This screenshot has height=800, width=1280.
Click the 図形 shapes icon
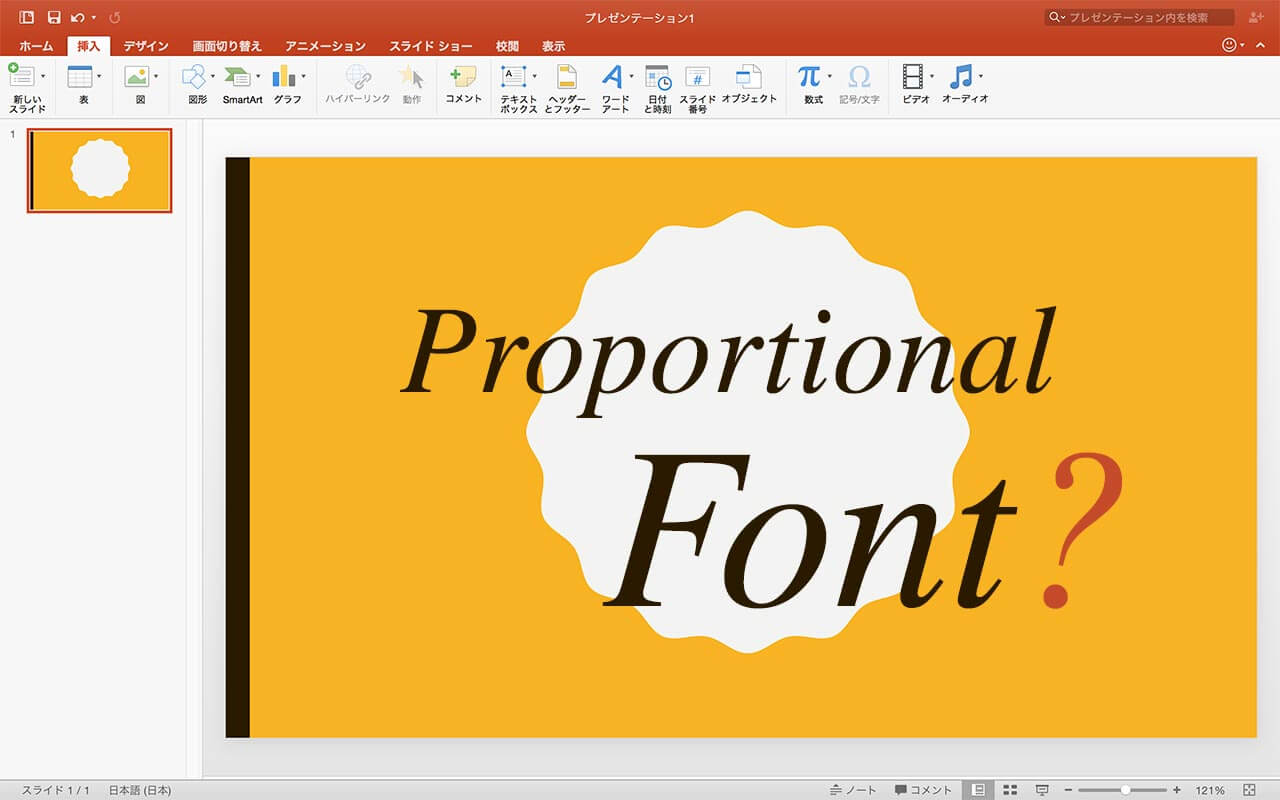pyautogui.click(x=194, y=77)
